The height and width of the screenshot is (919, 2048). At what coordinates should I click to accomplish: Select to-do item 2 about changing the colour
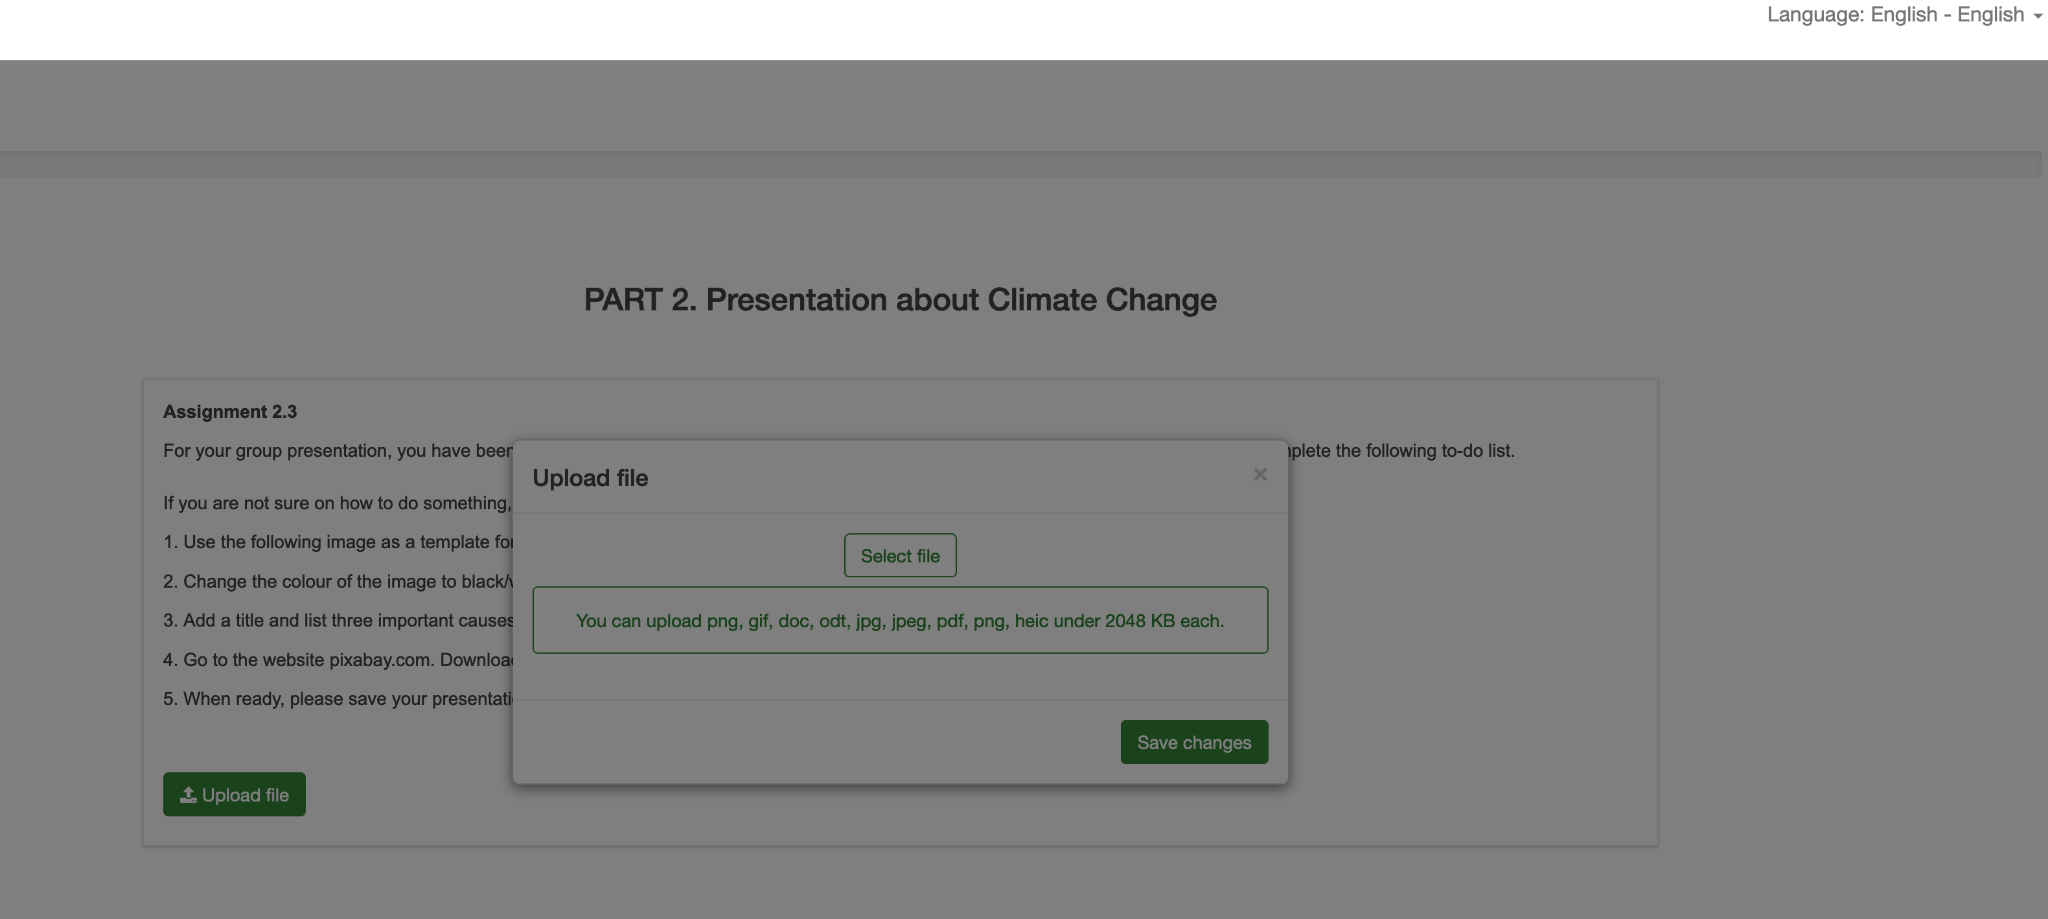(x=338, y=582)
